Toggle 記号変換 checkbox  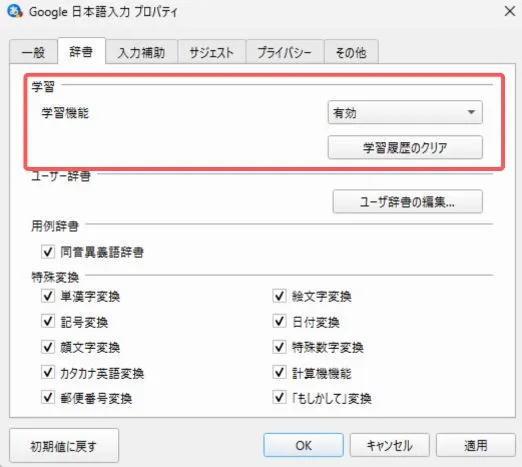click(48, 321)
